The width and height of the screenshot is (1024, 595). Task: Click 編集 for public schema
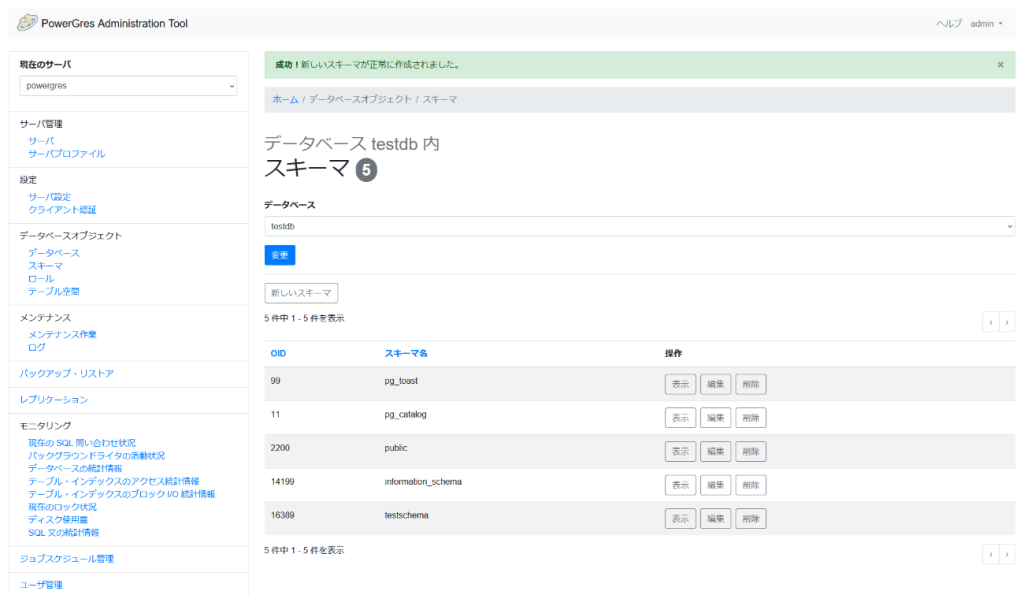716,451
